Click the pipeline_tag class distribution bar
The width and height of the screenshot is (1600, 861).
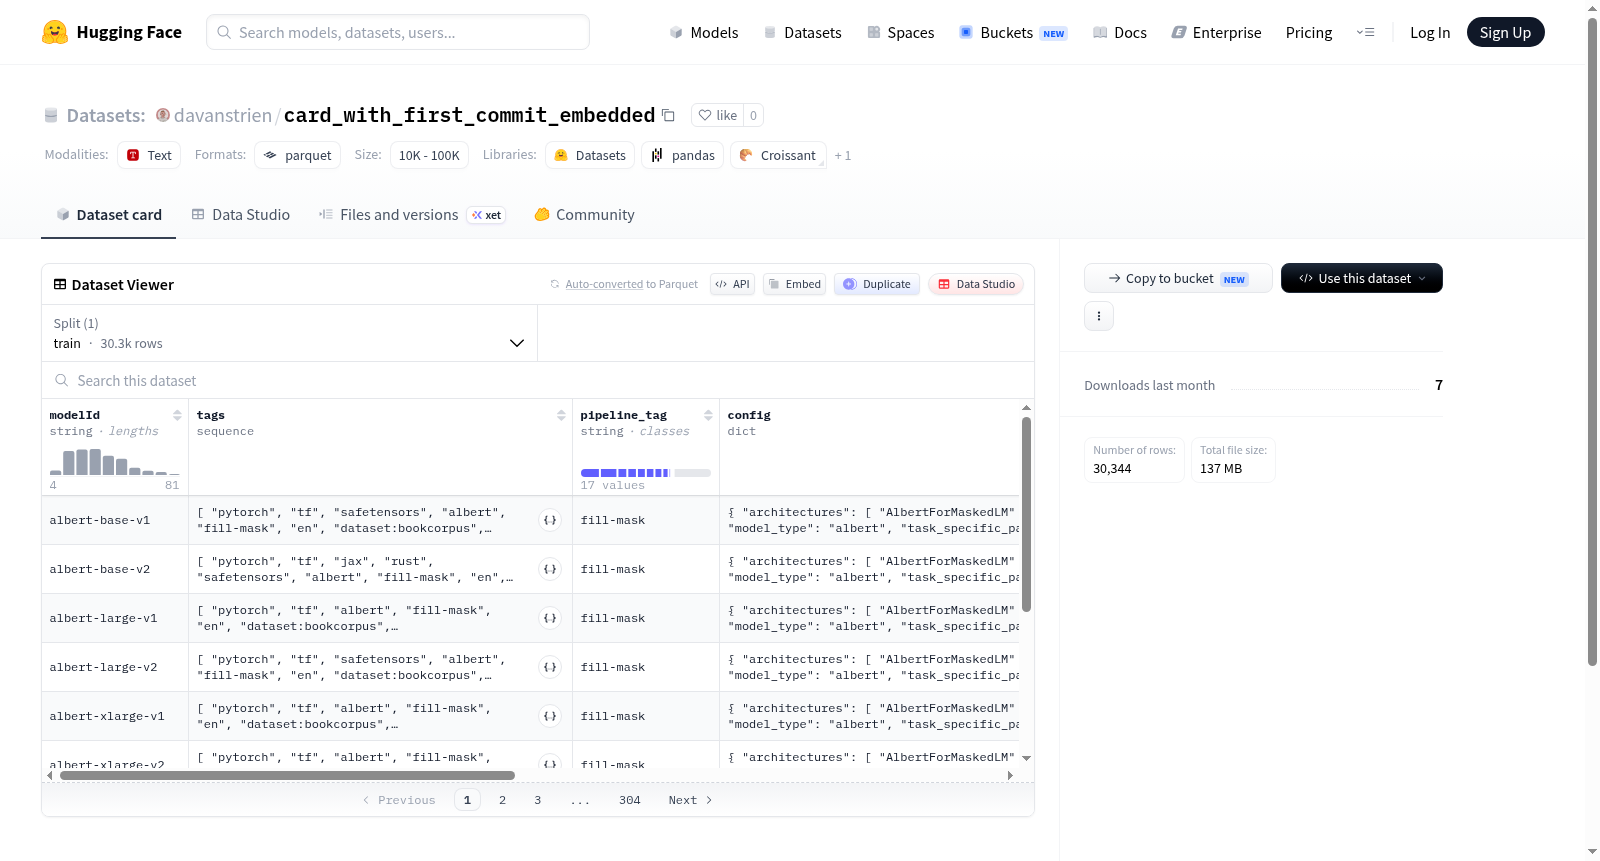[x=645, y=472]
